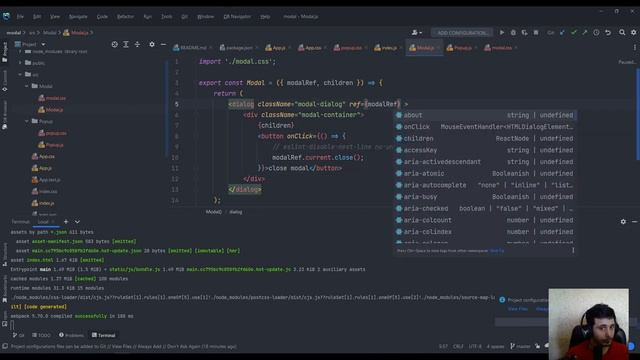Open the Problems tool window button

click(x=71, y=335)
